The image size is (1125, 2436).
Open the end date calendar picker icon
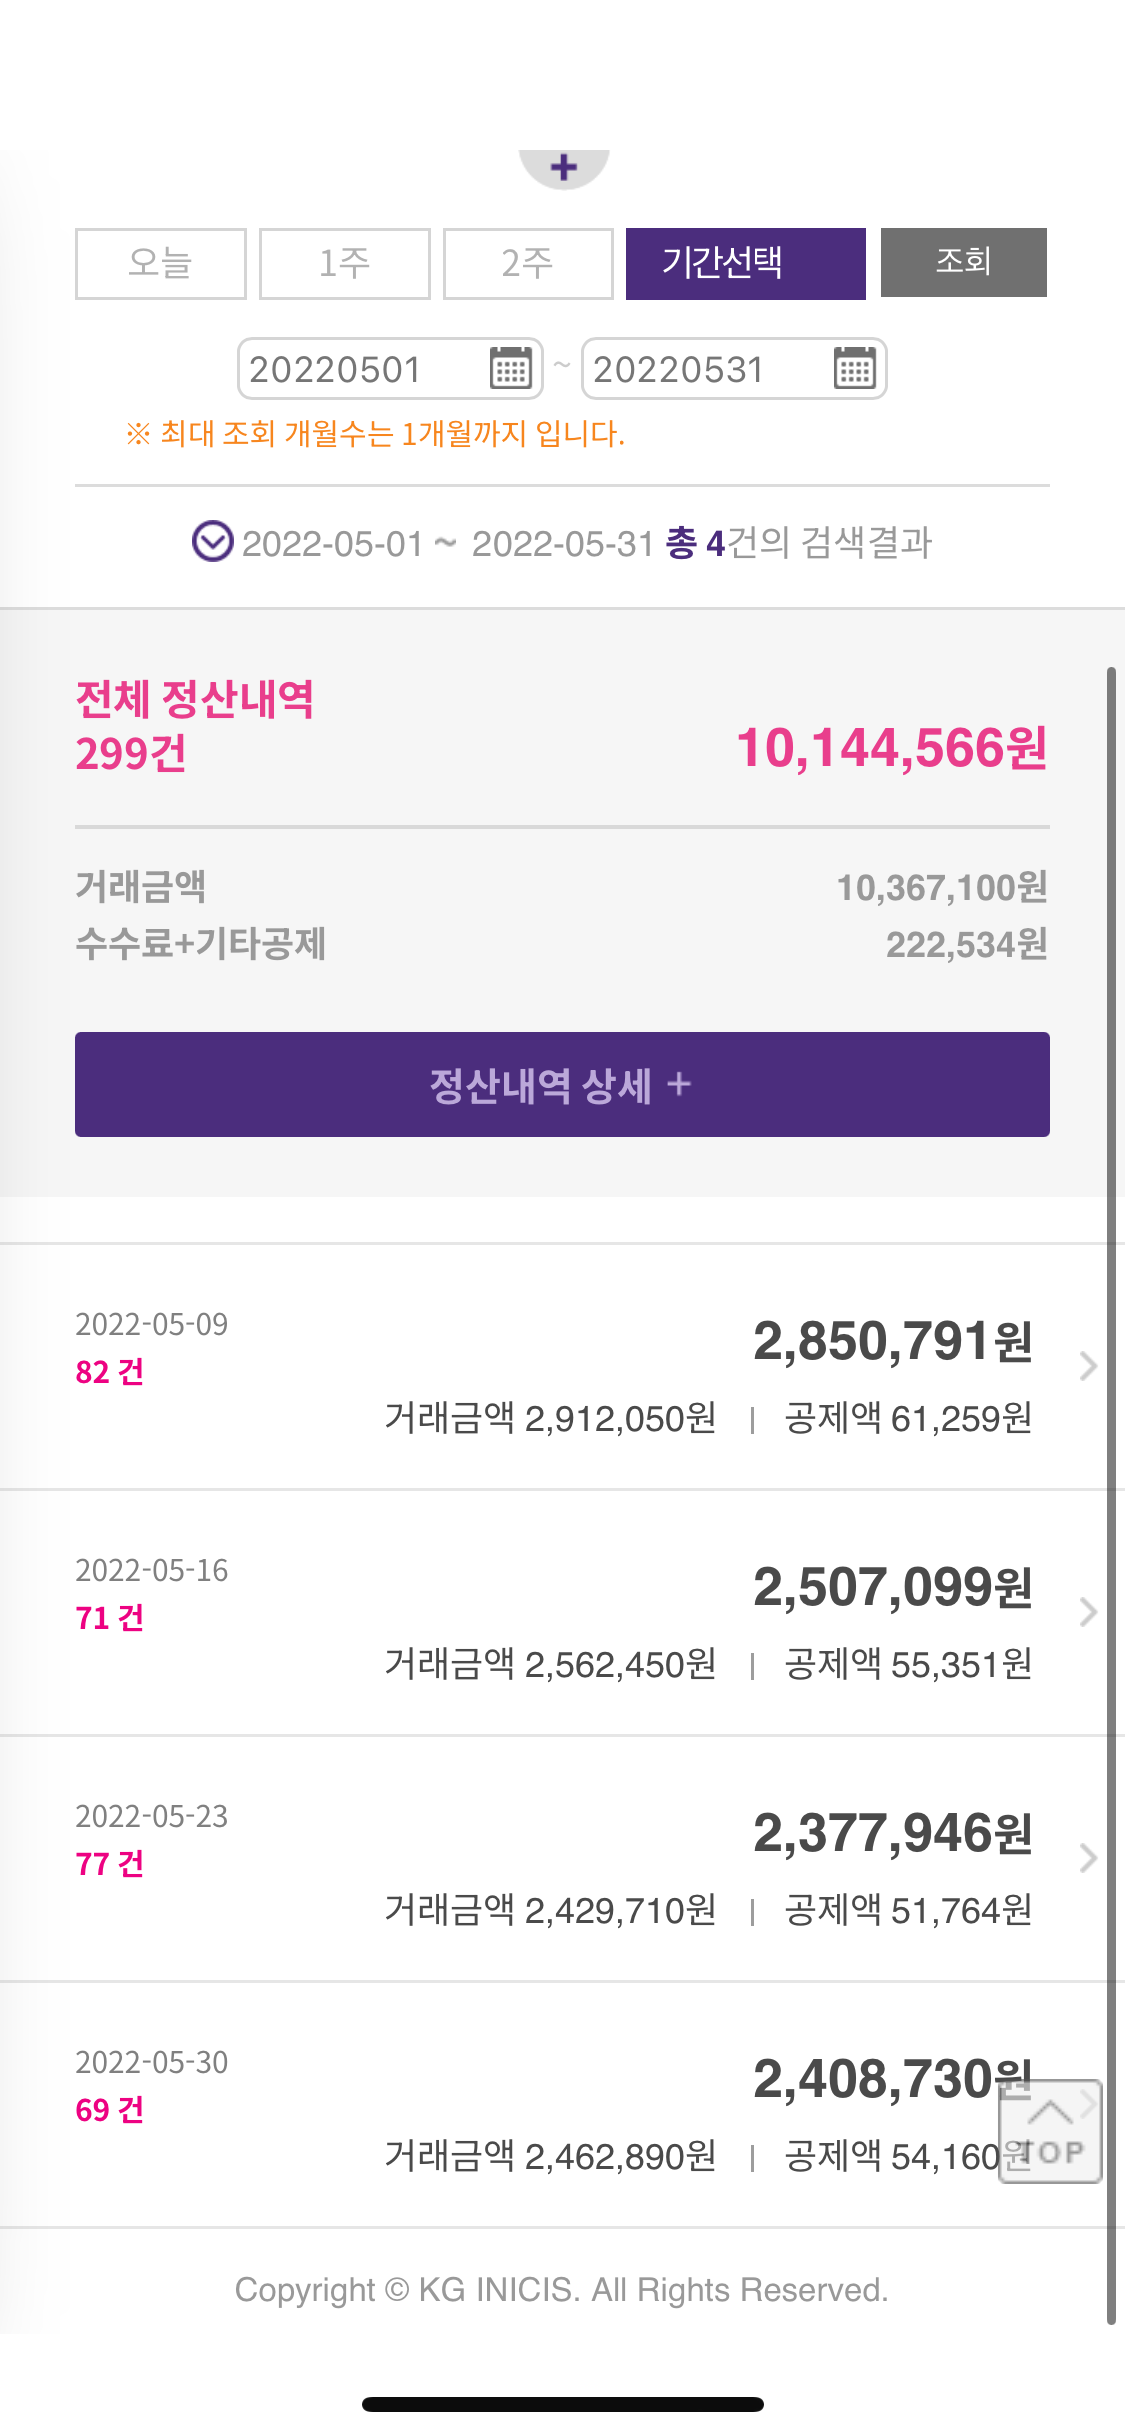(855, 368)
